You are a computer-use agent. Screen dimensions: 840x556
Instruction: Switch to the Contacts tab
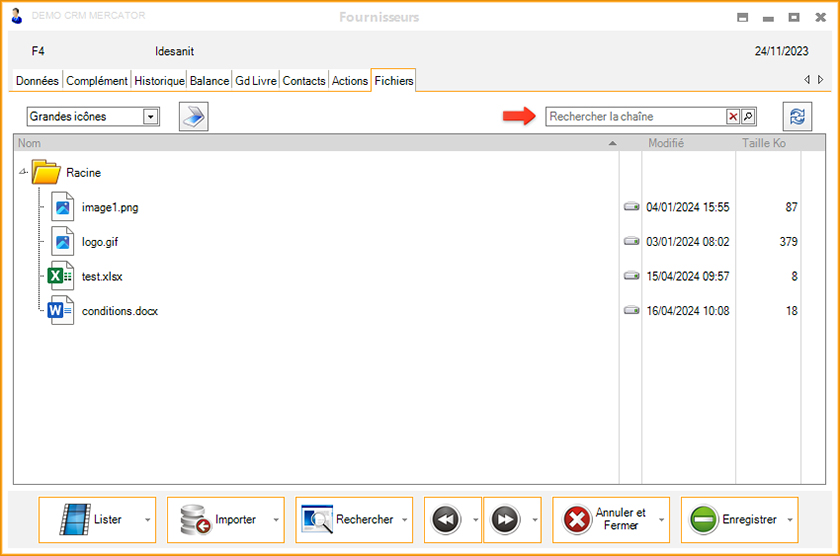click(304, 81)
